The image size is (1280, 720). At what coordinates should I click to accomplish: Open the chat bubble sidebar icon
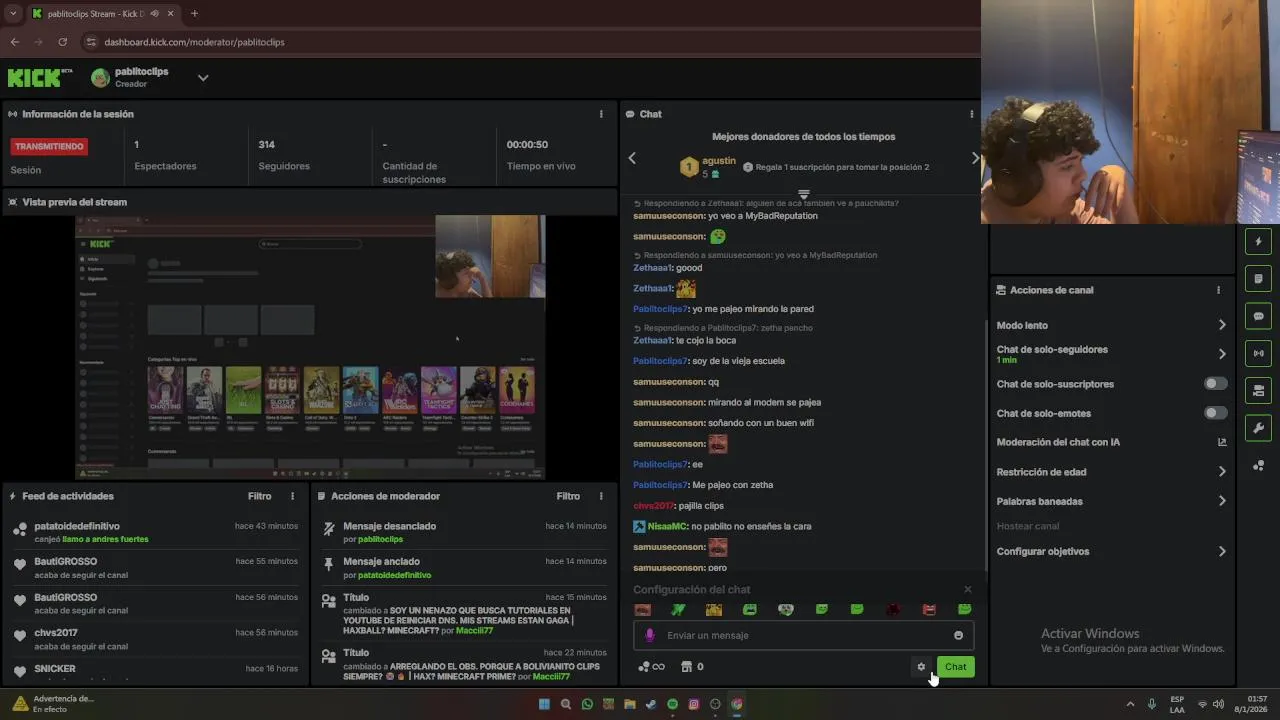(x=1258, y=316)
